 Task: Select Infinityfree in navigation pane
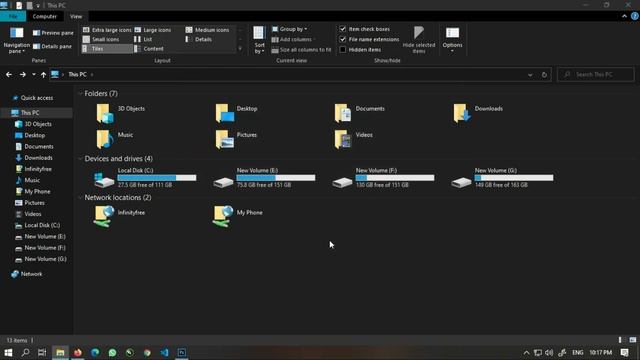[x=34, y=169]
